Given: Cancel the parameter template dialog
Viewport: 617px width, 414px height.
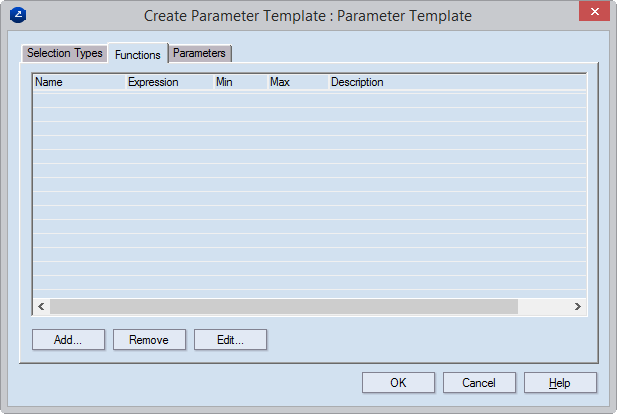Looking at the screenshot, I should coord(479,382).
